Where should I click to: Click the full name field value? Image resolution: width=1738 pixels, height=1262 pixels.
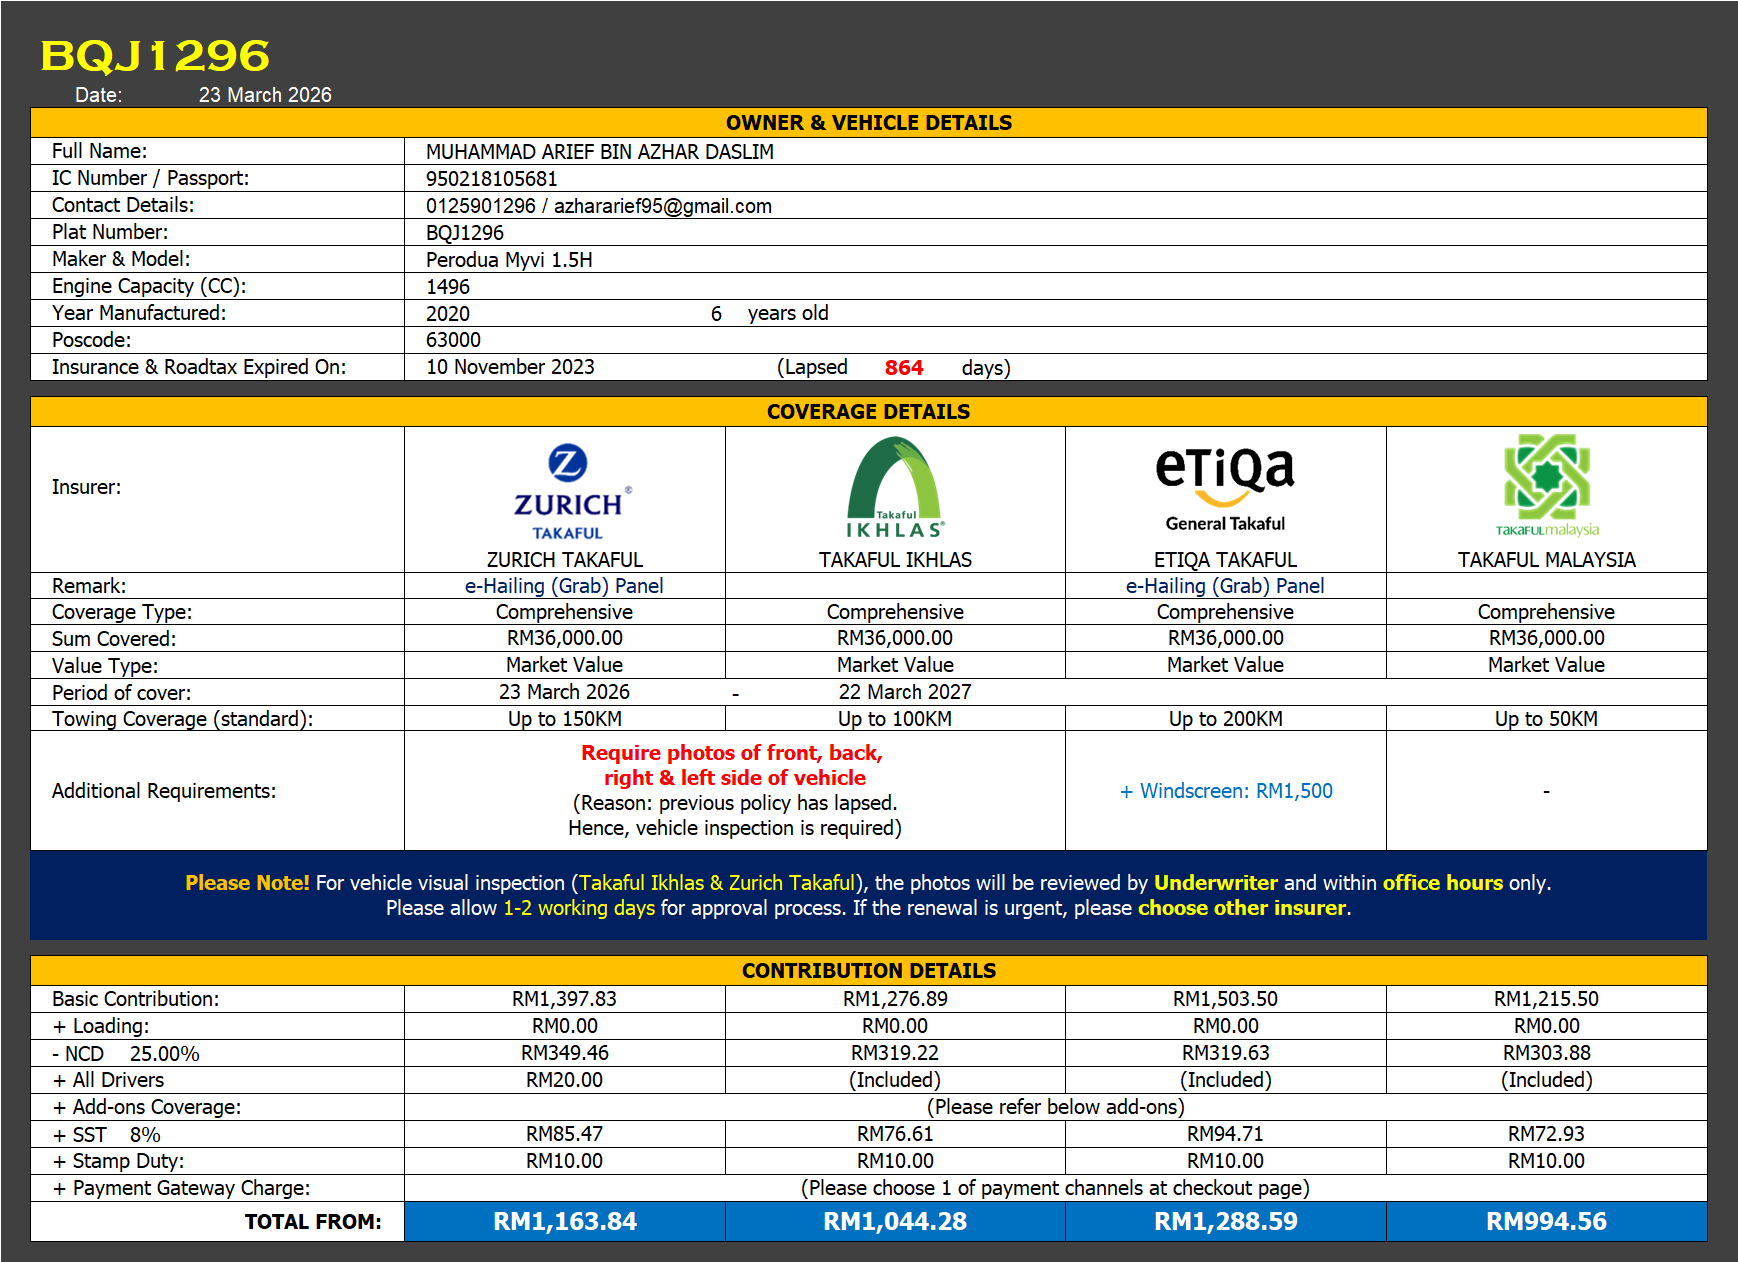pos(599,152)
